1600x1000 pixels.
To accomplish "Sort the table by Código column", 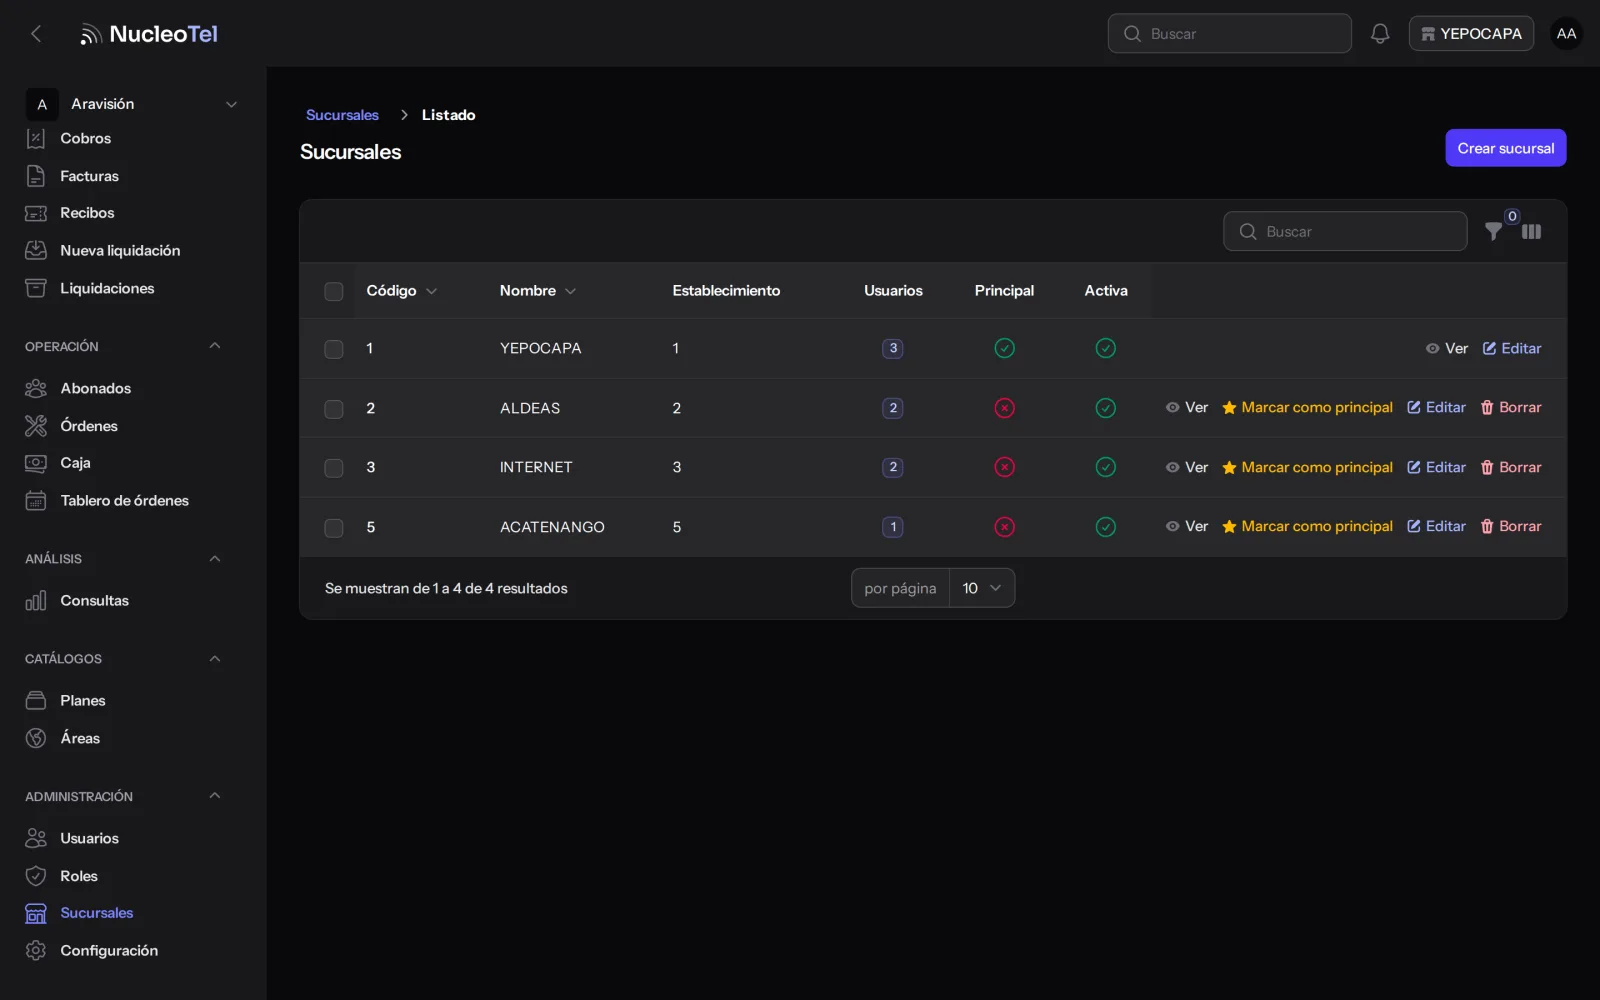I will pyautogui.click(x=402, y=291).
